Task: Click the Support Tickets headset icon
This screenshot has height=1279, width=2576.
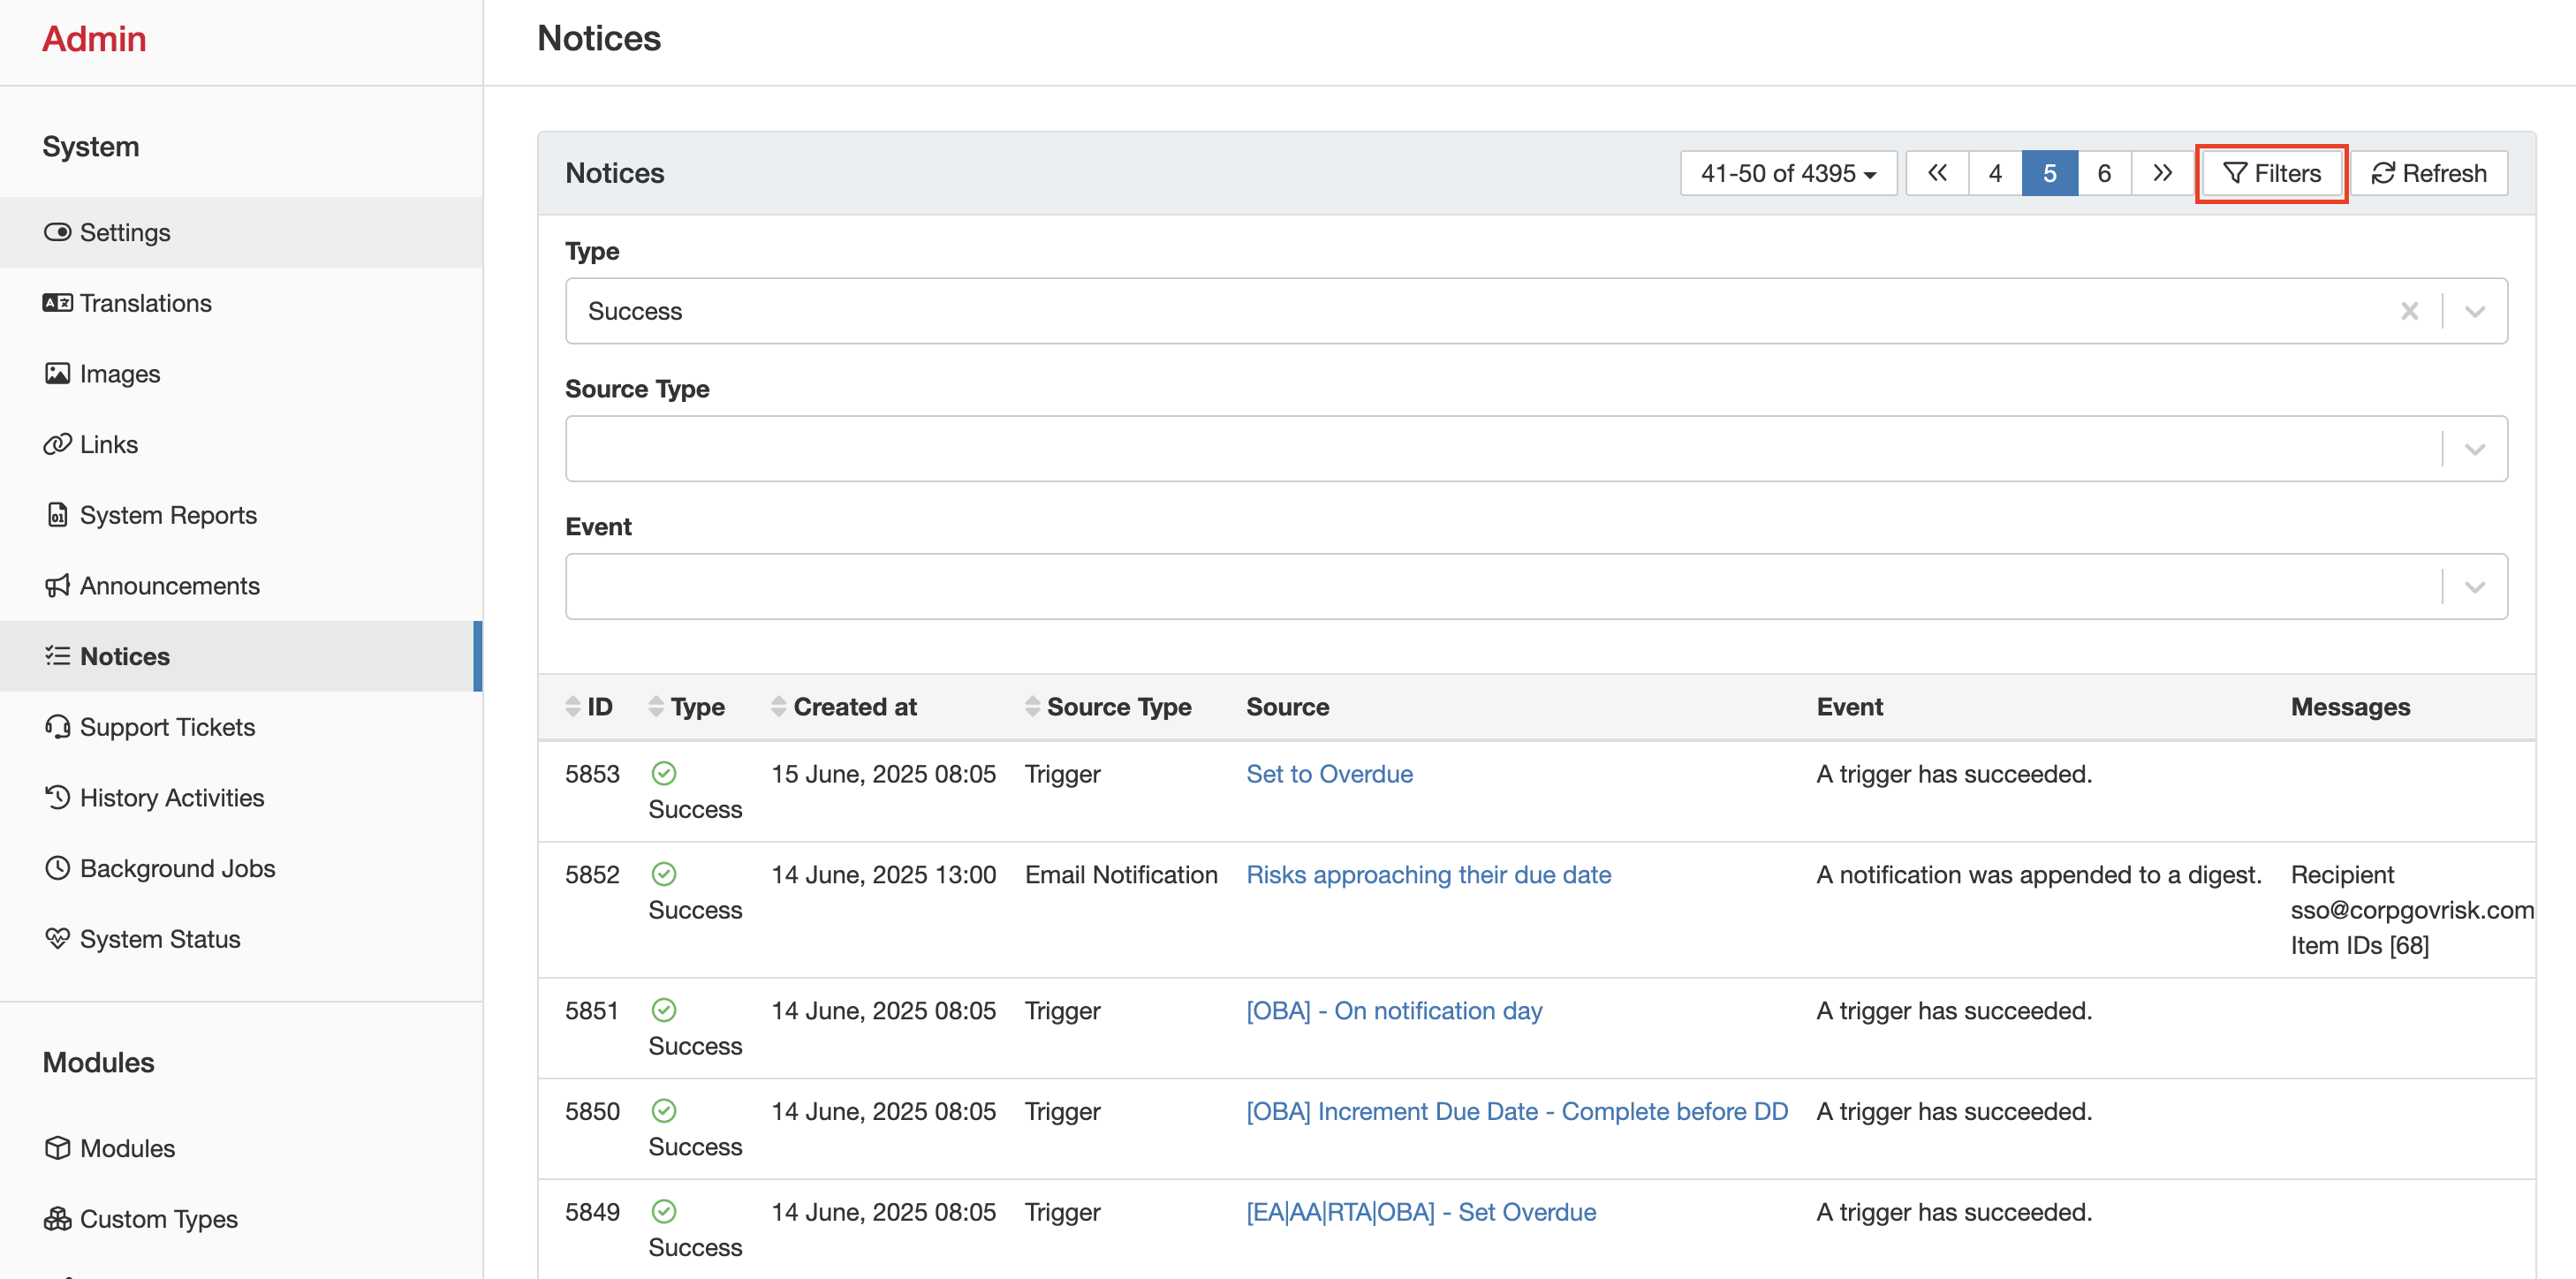Action: 57,727
